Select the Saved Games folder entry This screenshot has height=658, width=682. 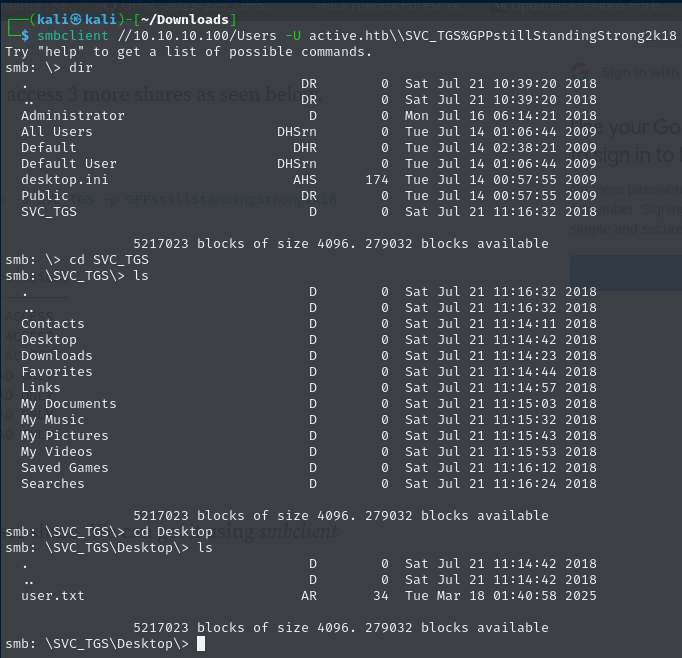click(64, 468)
